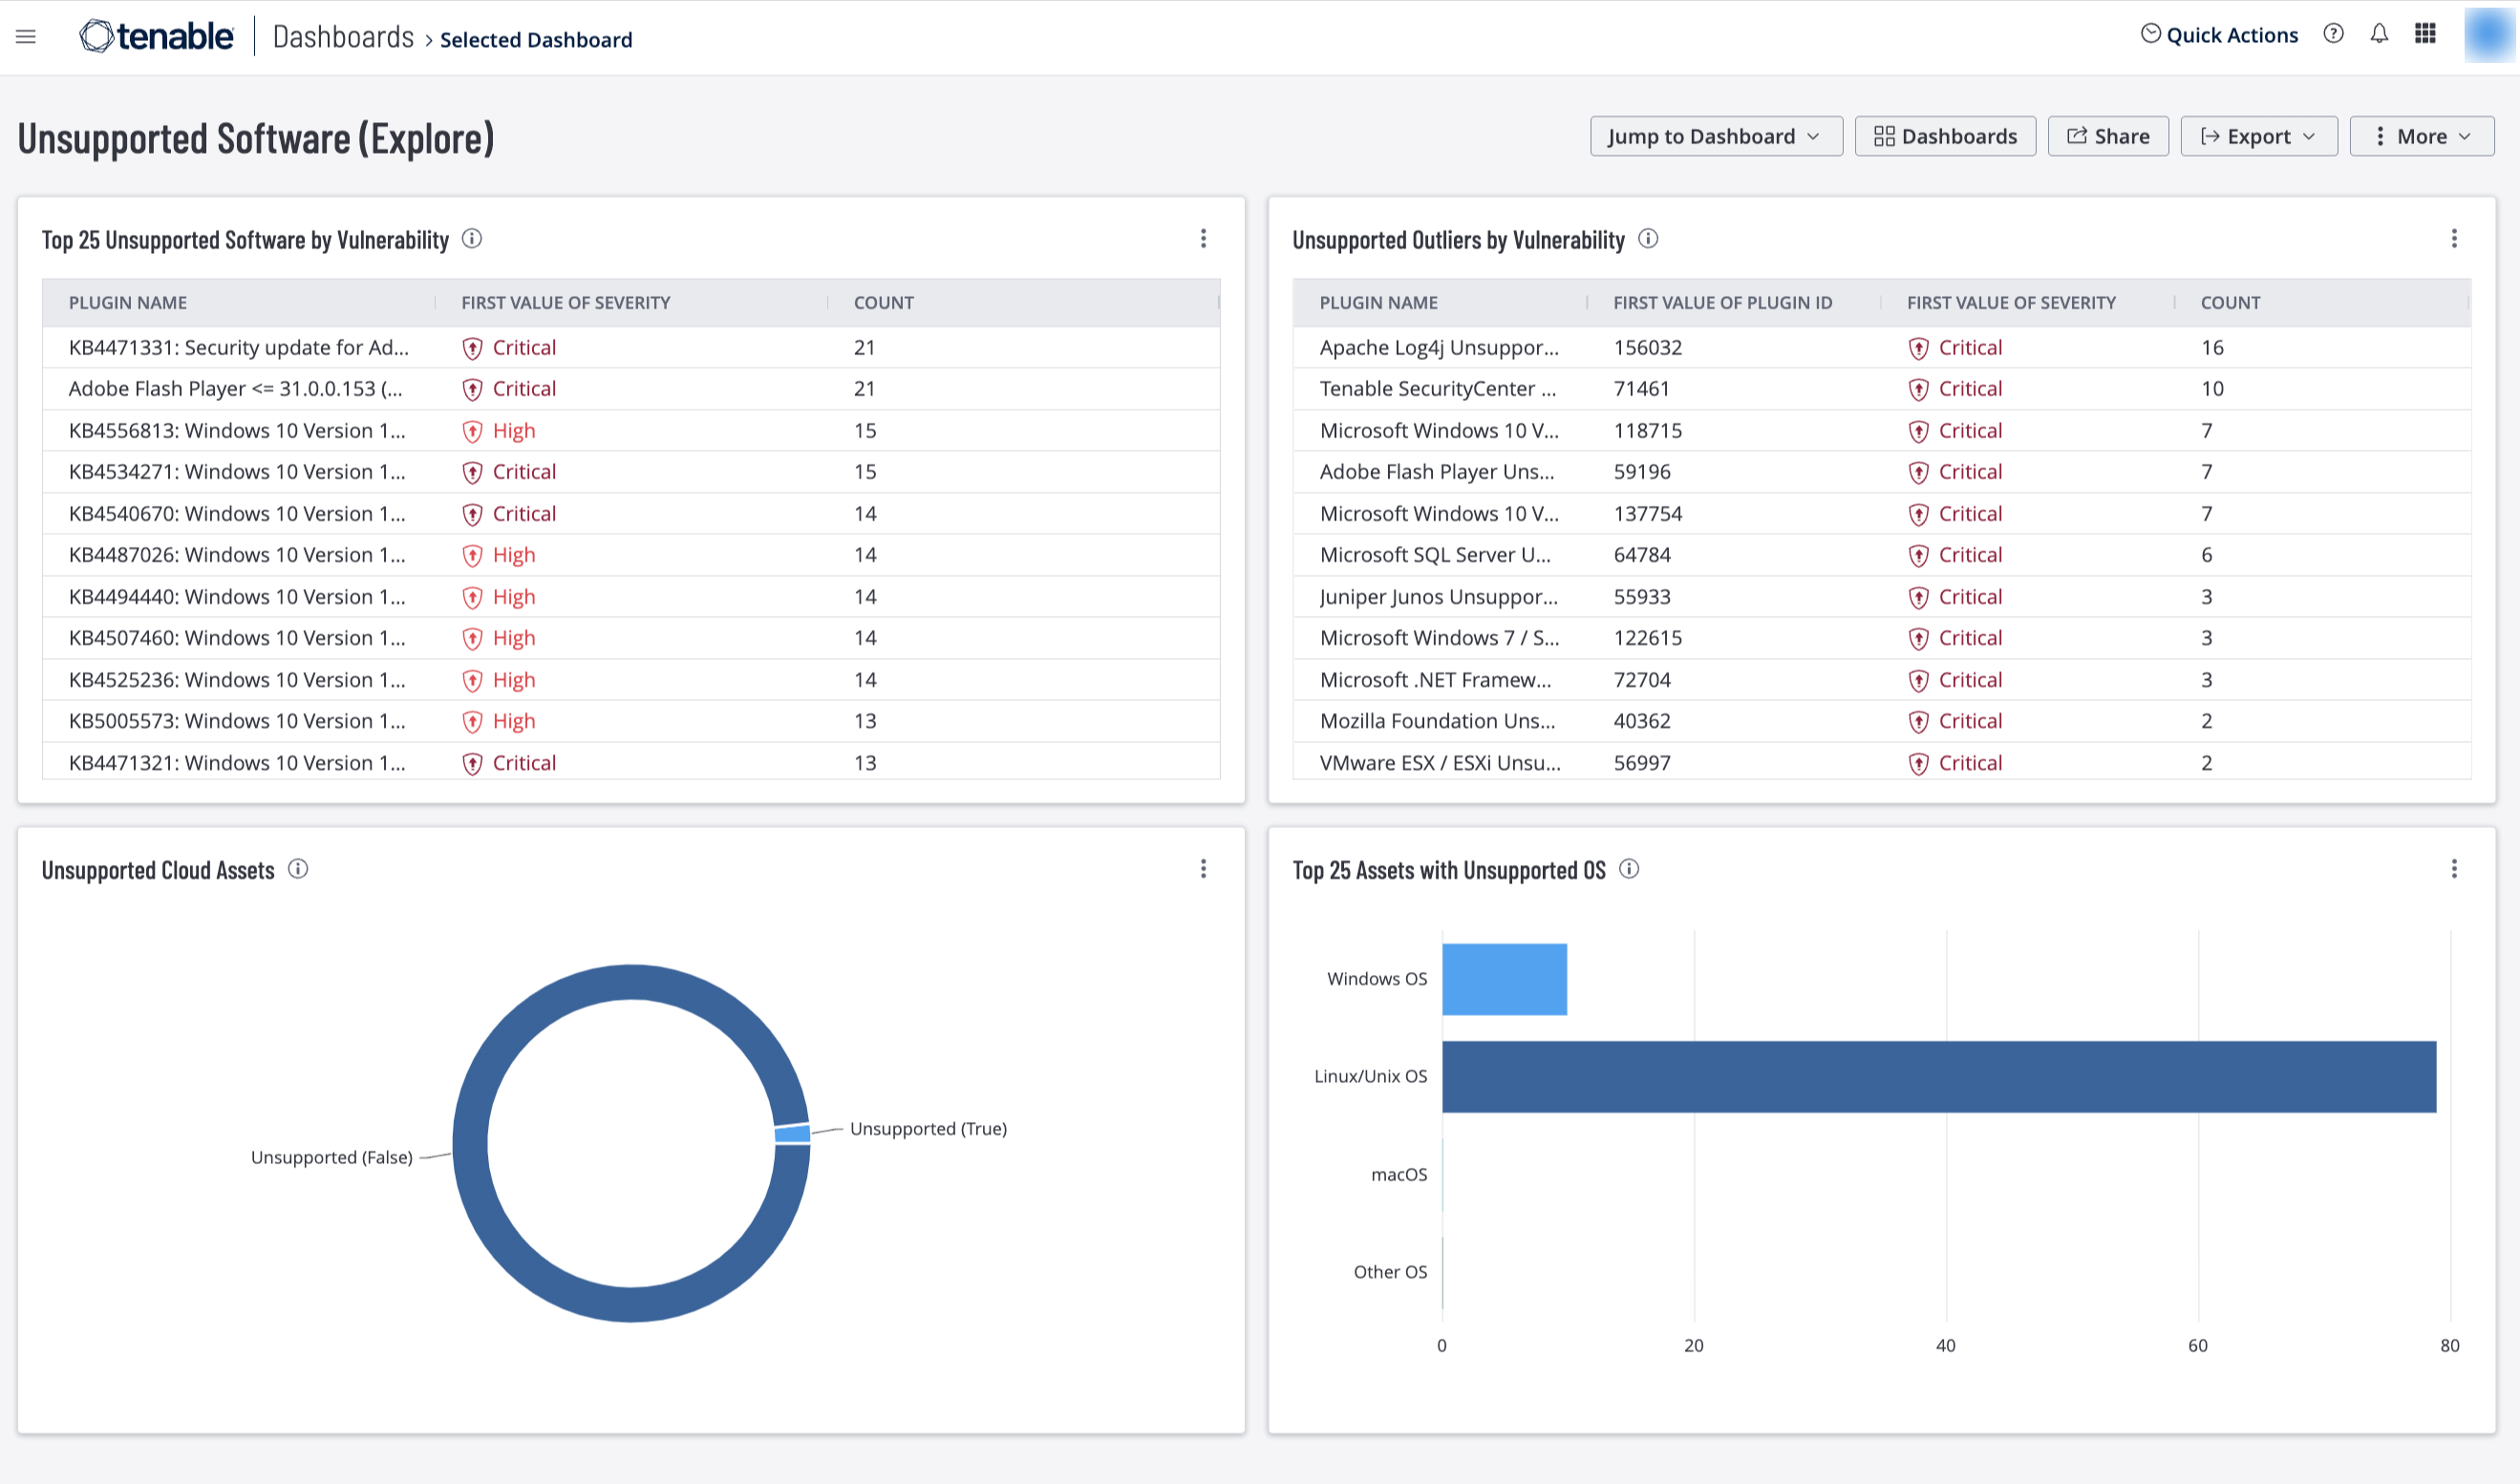
Task: Sort software table by COUNT header
Action: (x=884, y=303)
